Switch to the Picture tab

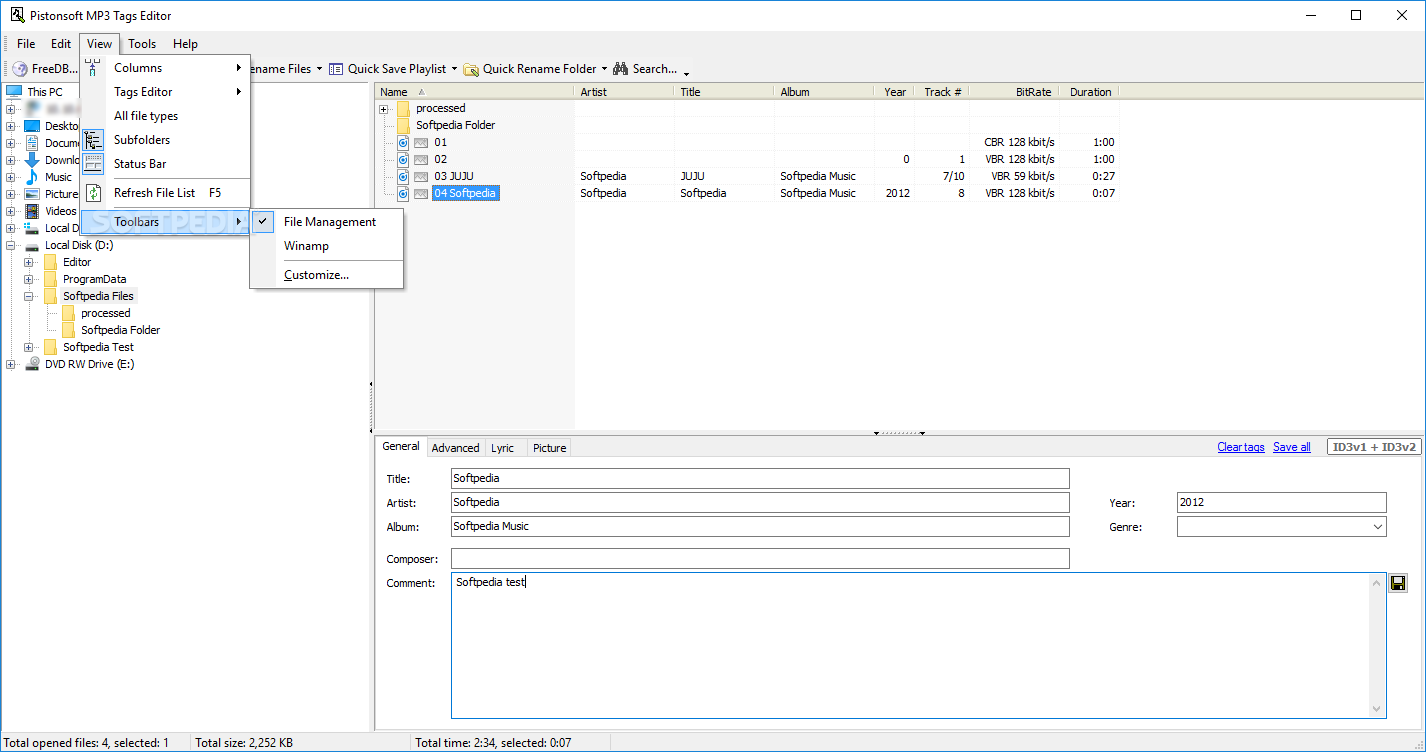point(549,448)
